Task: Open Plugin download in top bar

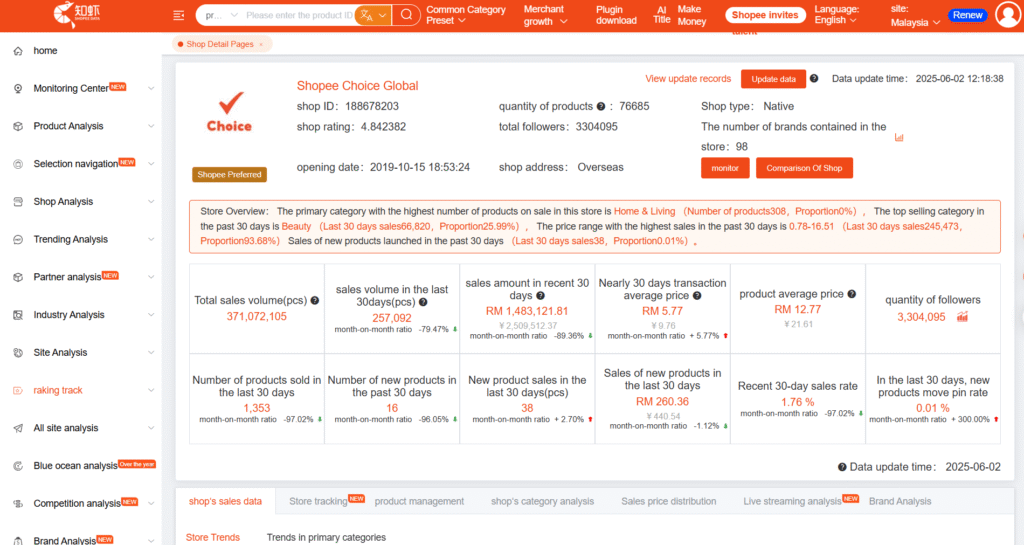Action: (x=616, y=15)
